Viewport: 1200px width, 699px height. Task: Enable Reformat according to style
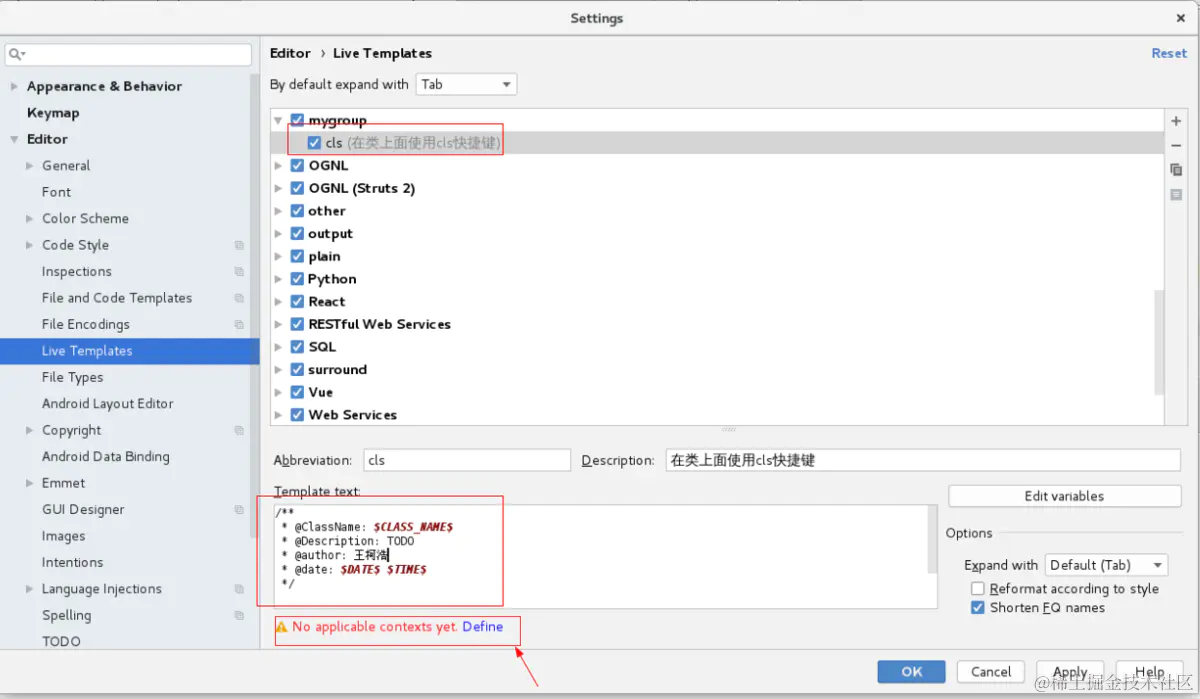(978, 589)
